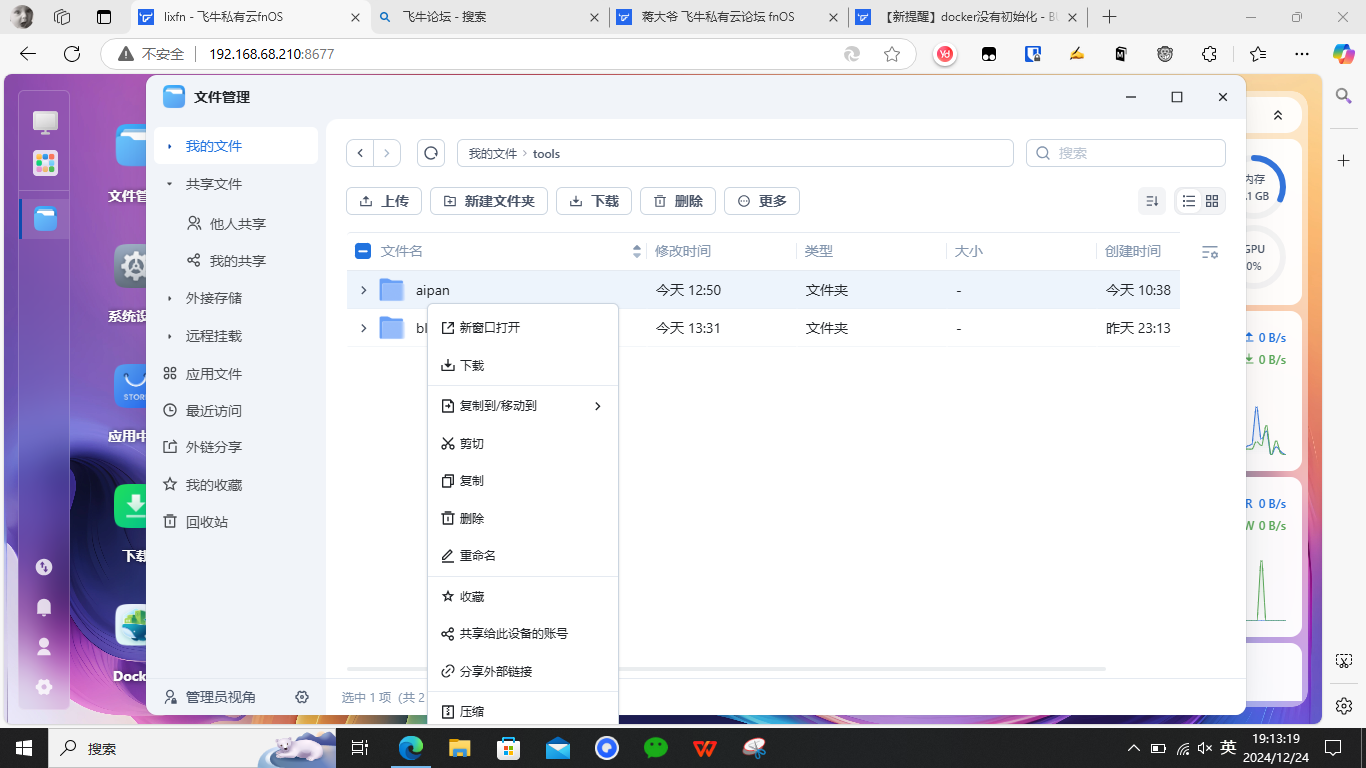Choose 下载 in the context menu
The height and width of the screenshot is (768, 1366).
[x=523, y=366]
